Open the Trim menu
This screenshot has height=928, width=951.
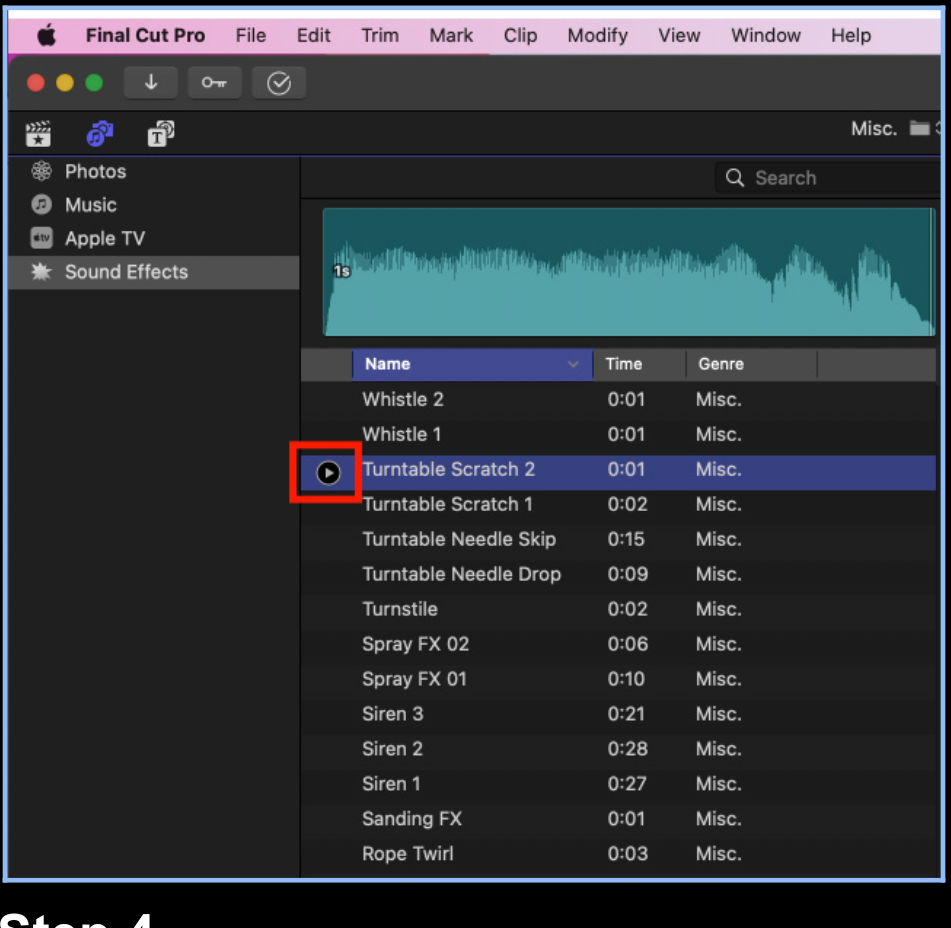[x=380, y=35]
